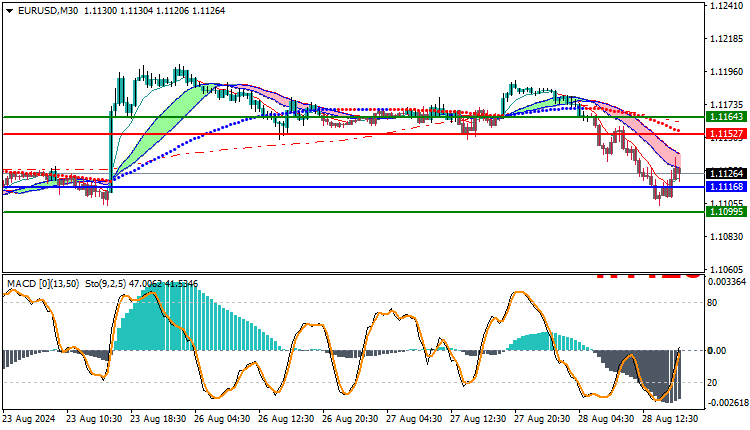Select the EURUSD,M30 symbol title
The width and height of the screenshot is (750, 430).
48,11
